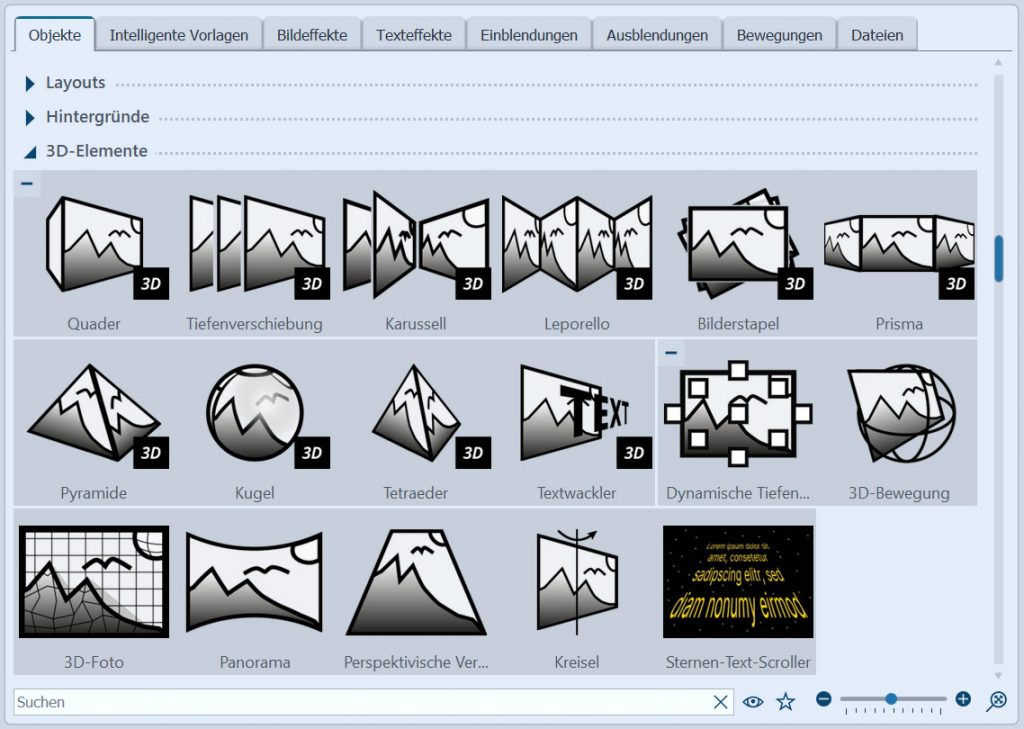1024x729 pixels.
Task: Pick the Panorama object icon
Action: coord(254,582)
